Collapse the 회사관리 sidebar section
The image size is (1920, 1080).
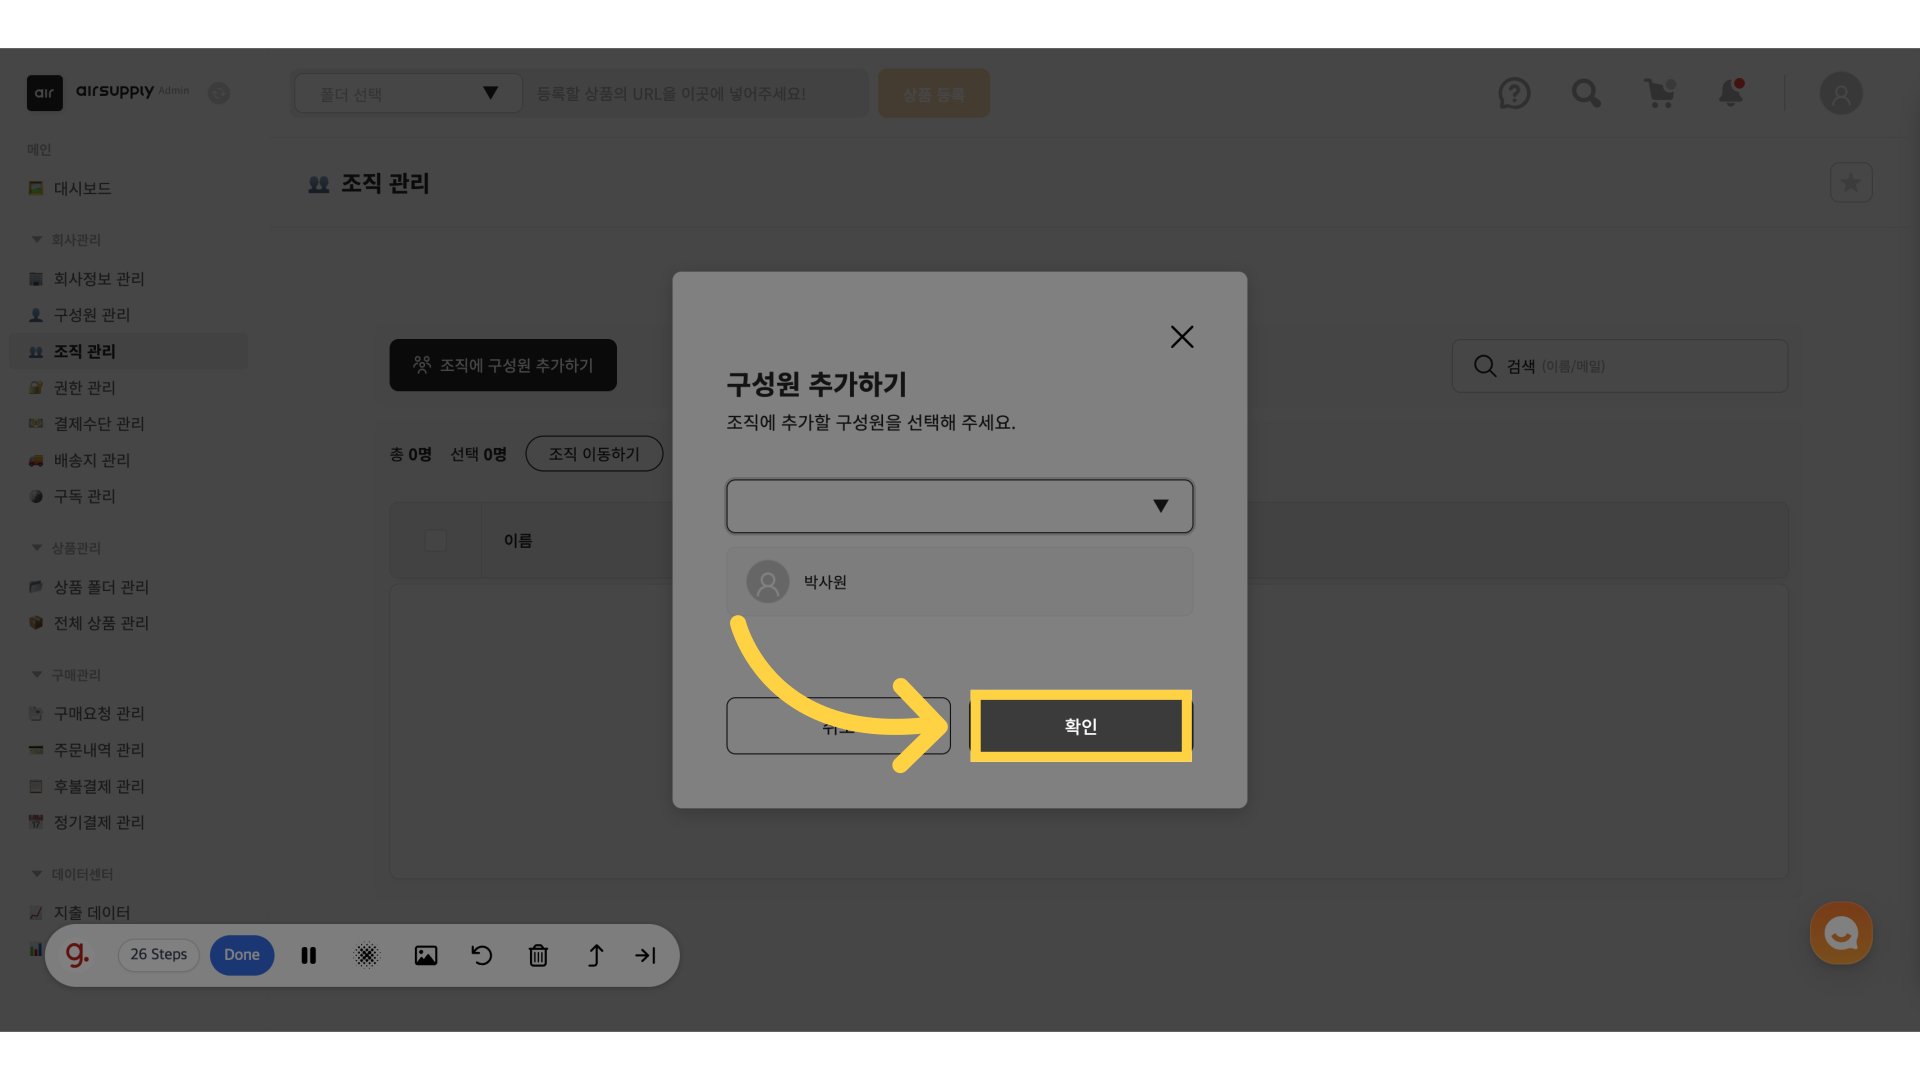click(x=37, y=240)
